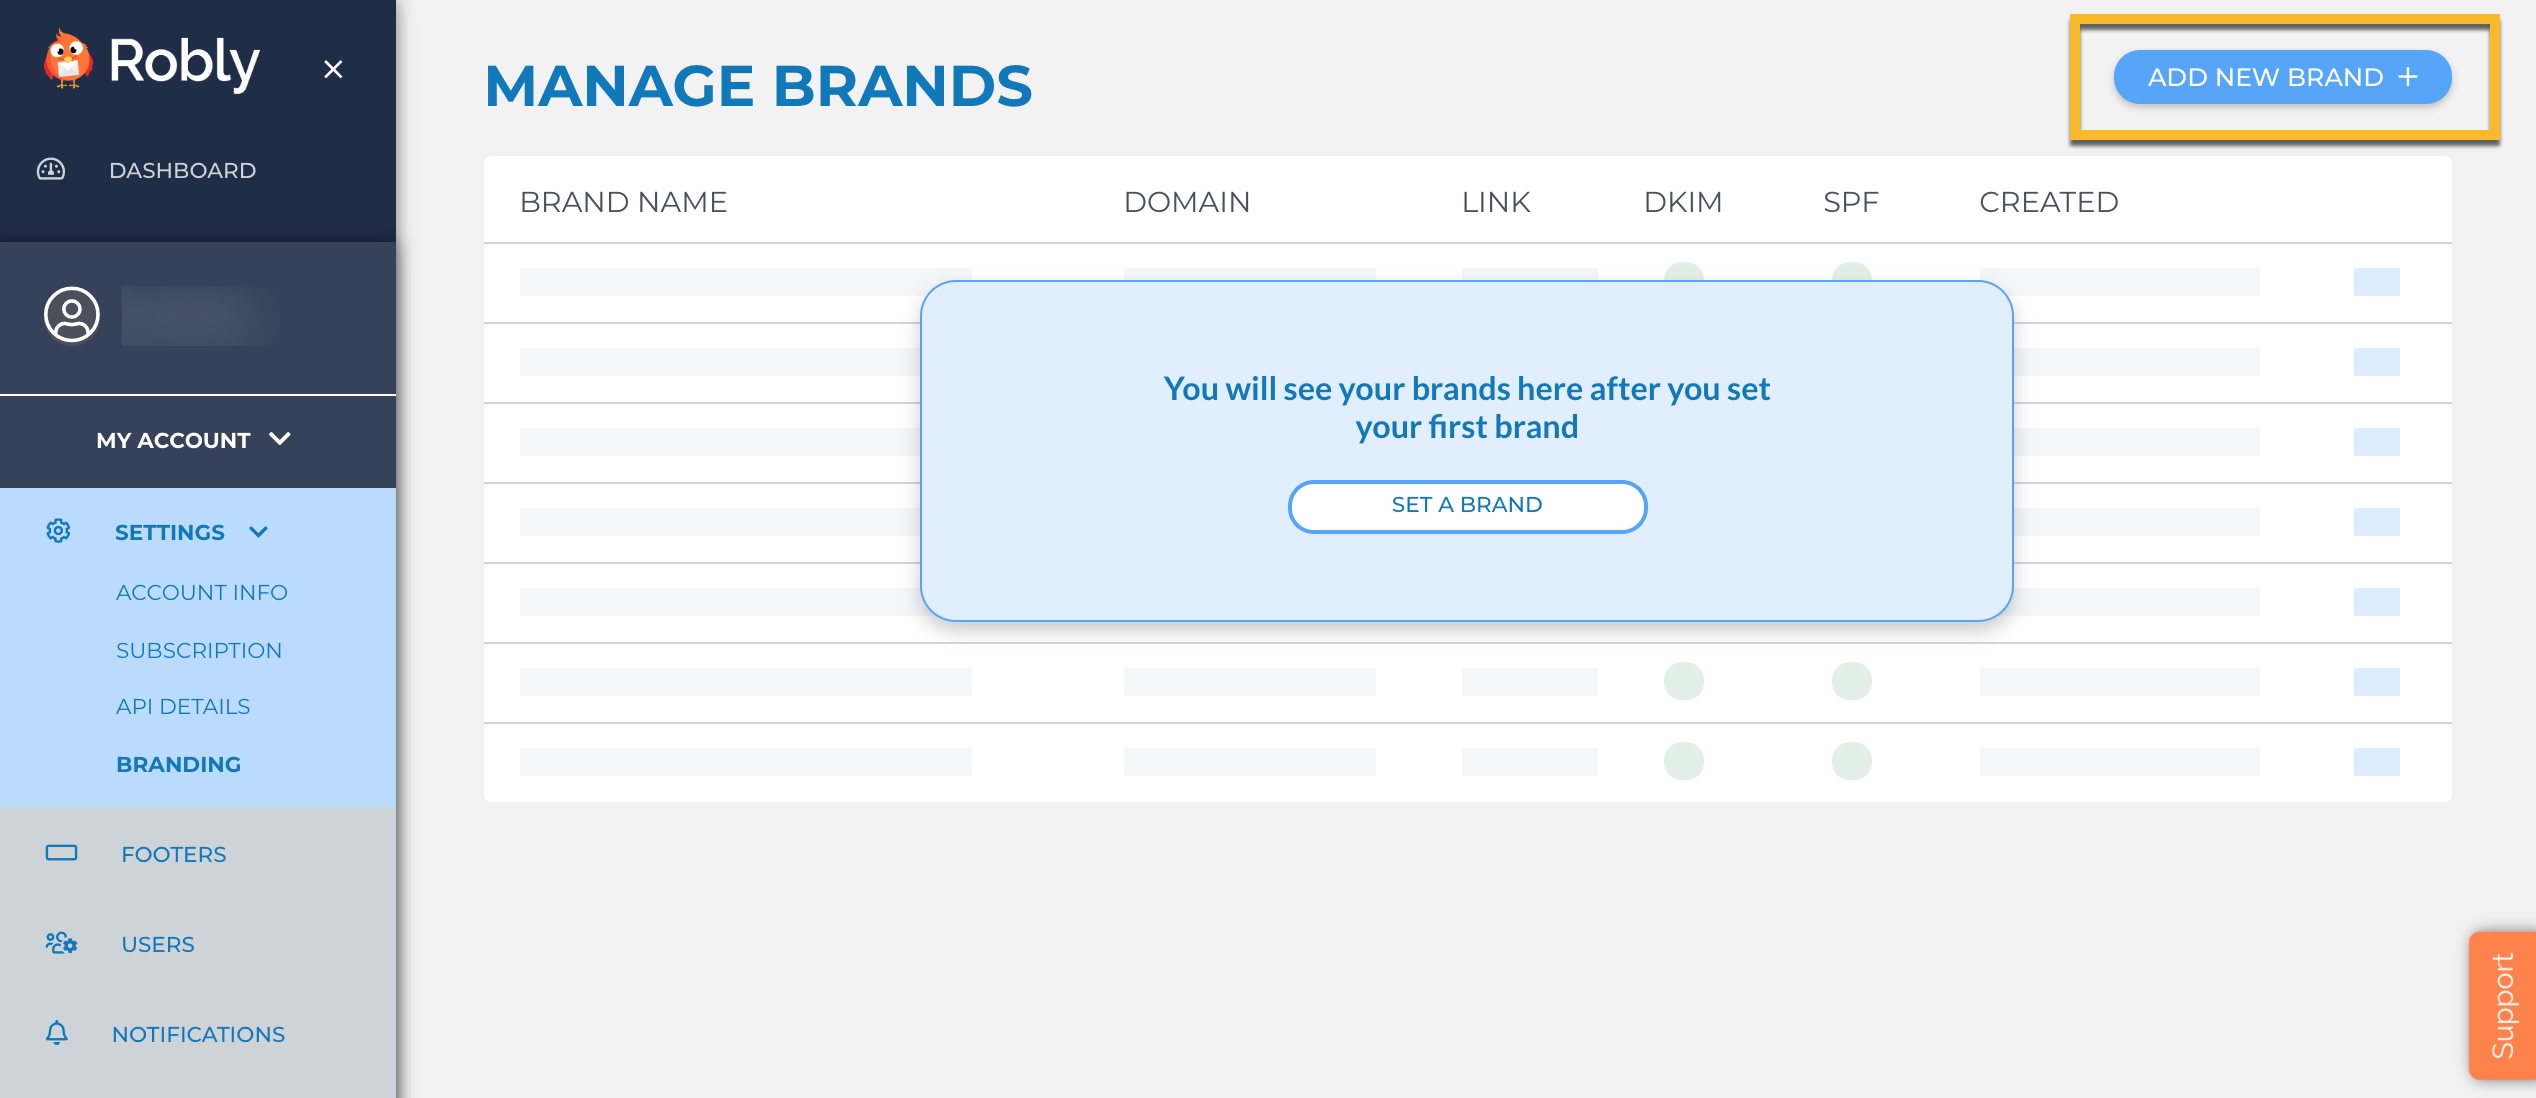Image resolution: width=2536 pixels, height=1098 pixels.
Task: Sort by the Brand Name column header
Action: pos(624,201)
